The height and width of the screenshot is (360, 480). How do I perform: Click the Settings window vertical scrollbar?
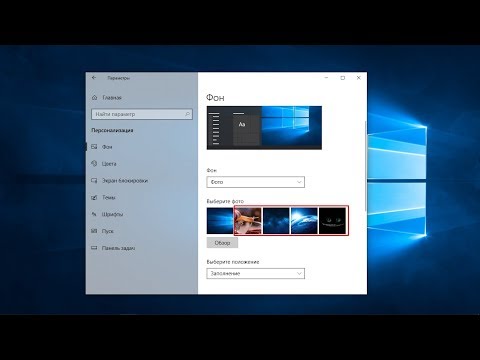(366, 166)
